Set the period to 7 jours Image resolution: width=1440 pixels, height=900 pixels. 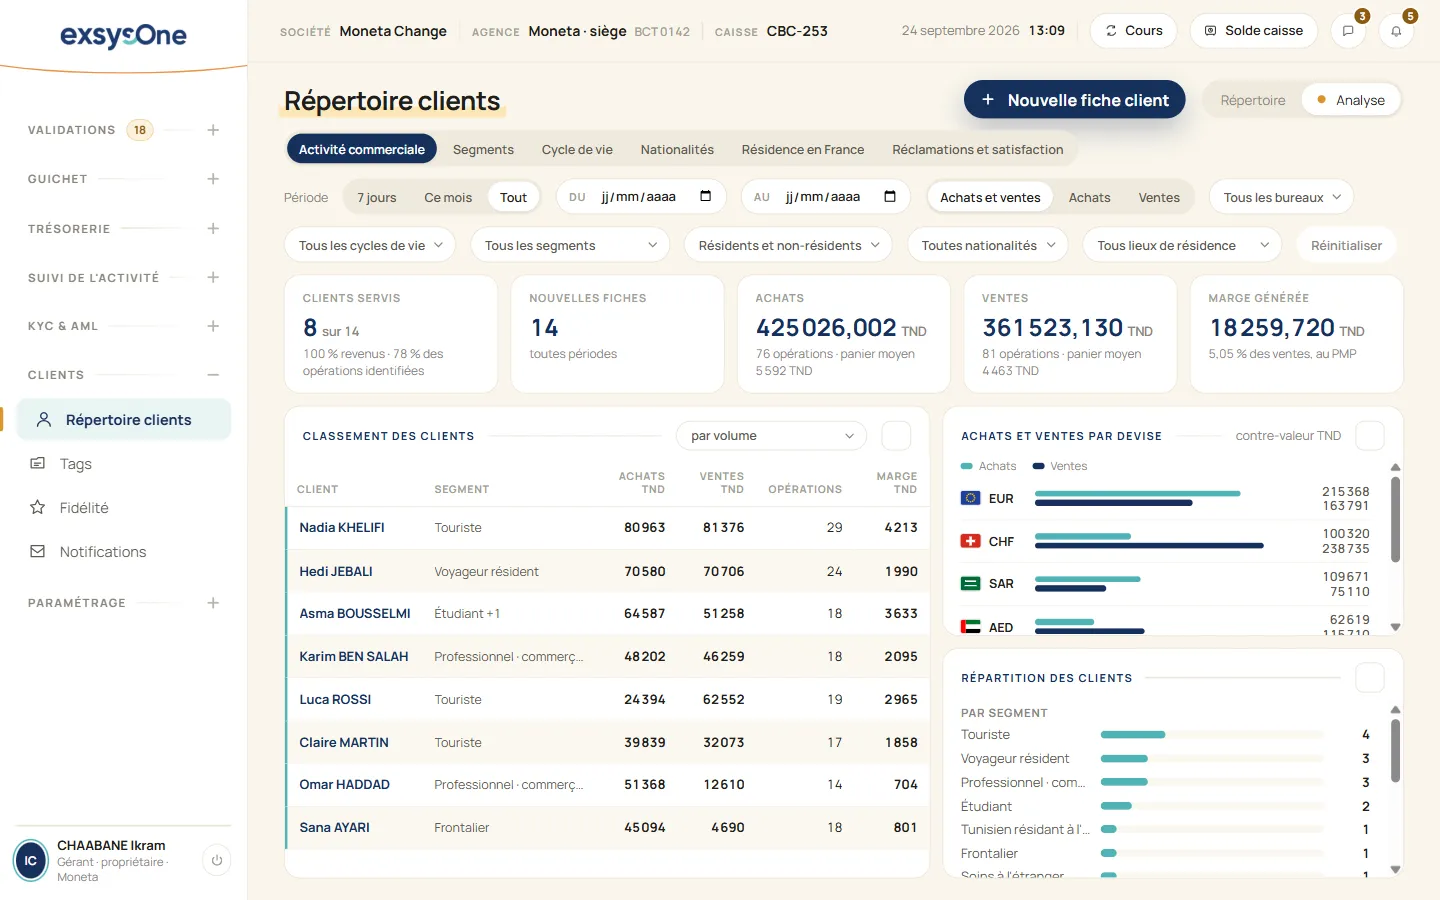[377, 197]
